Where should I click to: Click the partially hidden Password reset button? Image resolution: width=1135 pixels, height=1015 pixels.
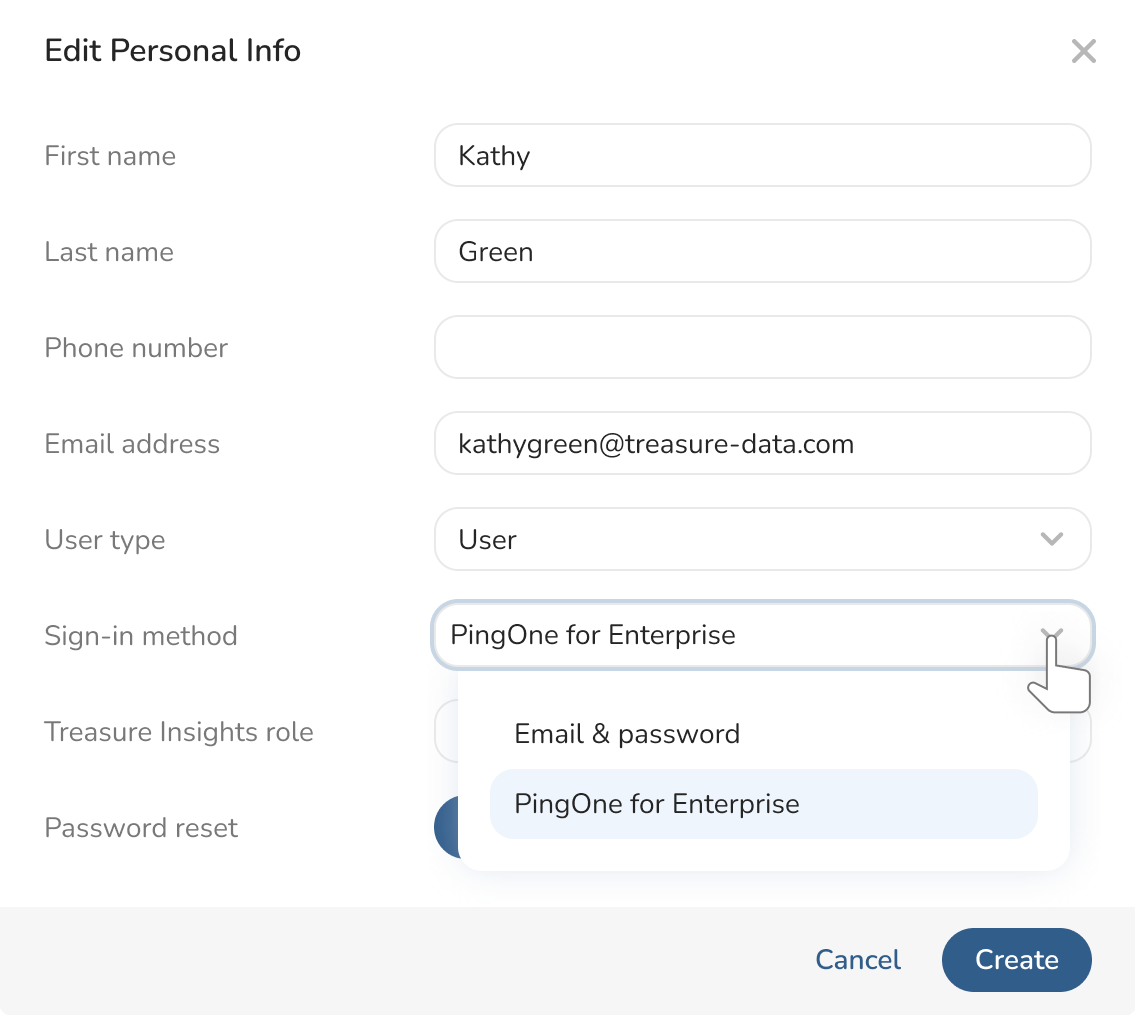tap(446, 828)
